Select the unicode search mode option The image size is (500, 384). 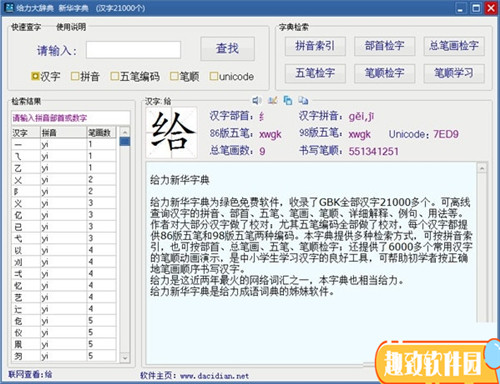tap(232, 76)
